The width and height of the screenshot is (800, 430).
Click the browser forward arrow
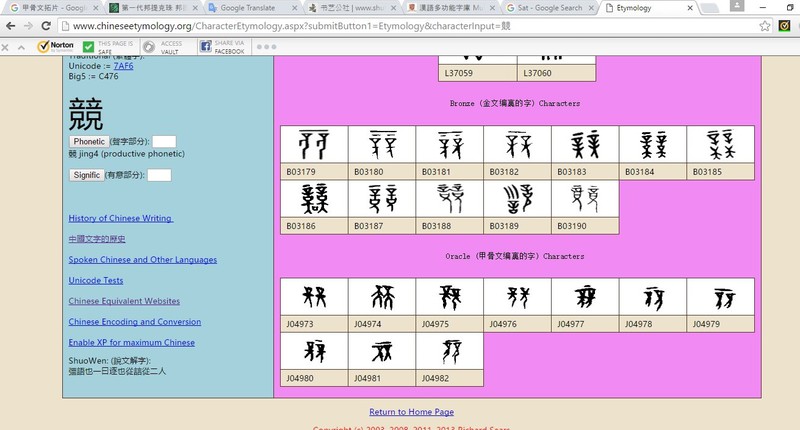tap(30, 25)
